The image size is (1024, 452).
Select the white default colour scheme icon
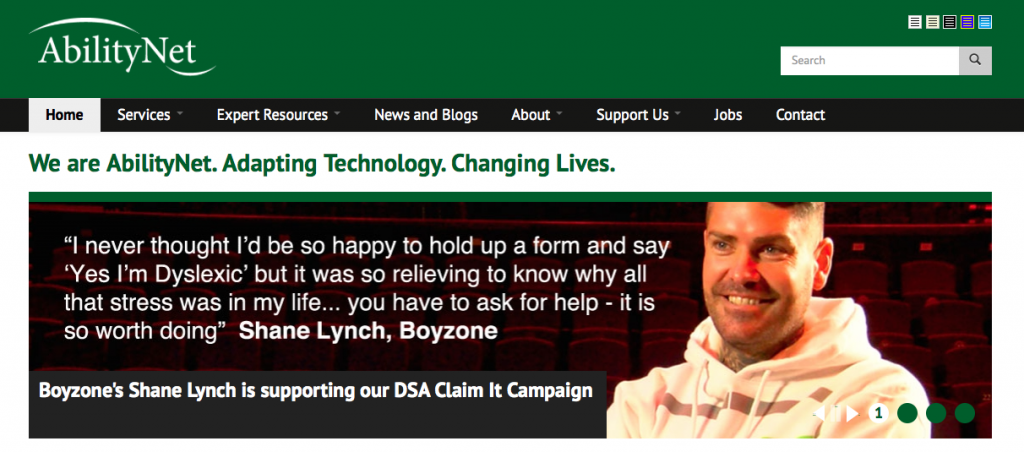pos(915,22)
